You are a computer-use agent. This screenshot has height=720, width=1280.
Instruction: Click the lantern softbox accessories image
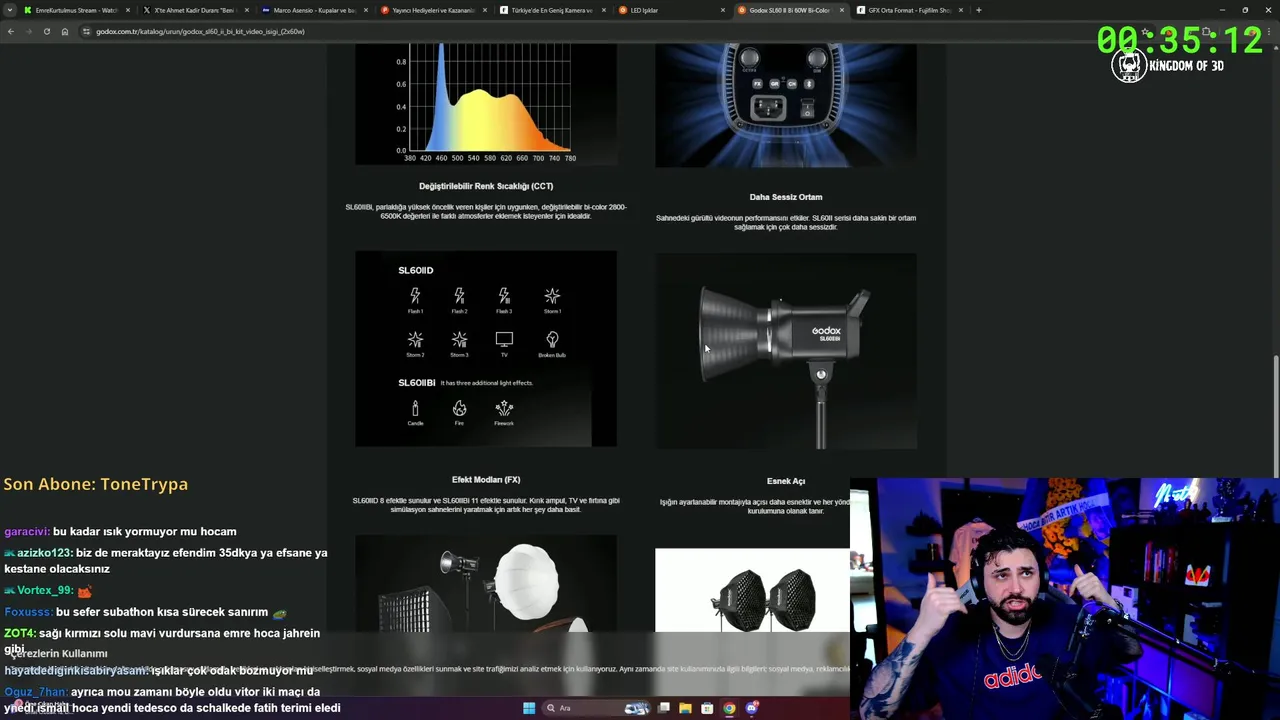point(486,583)
